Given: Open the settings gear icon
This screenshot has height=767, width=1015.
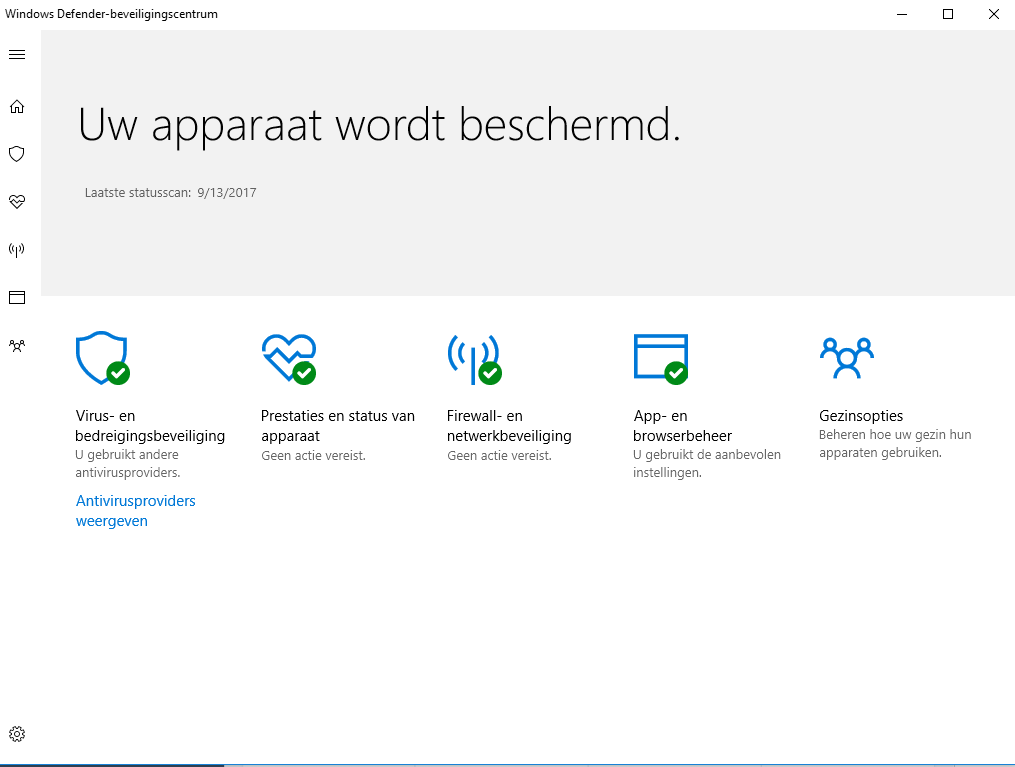Looking at the screenshot, I should (x=17, y=733).
